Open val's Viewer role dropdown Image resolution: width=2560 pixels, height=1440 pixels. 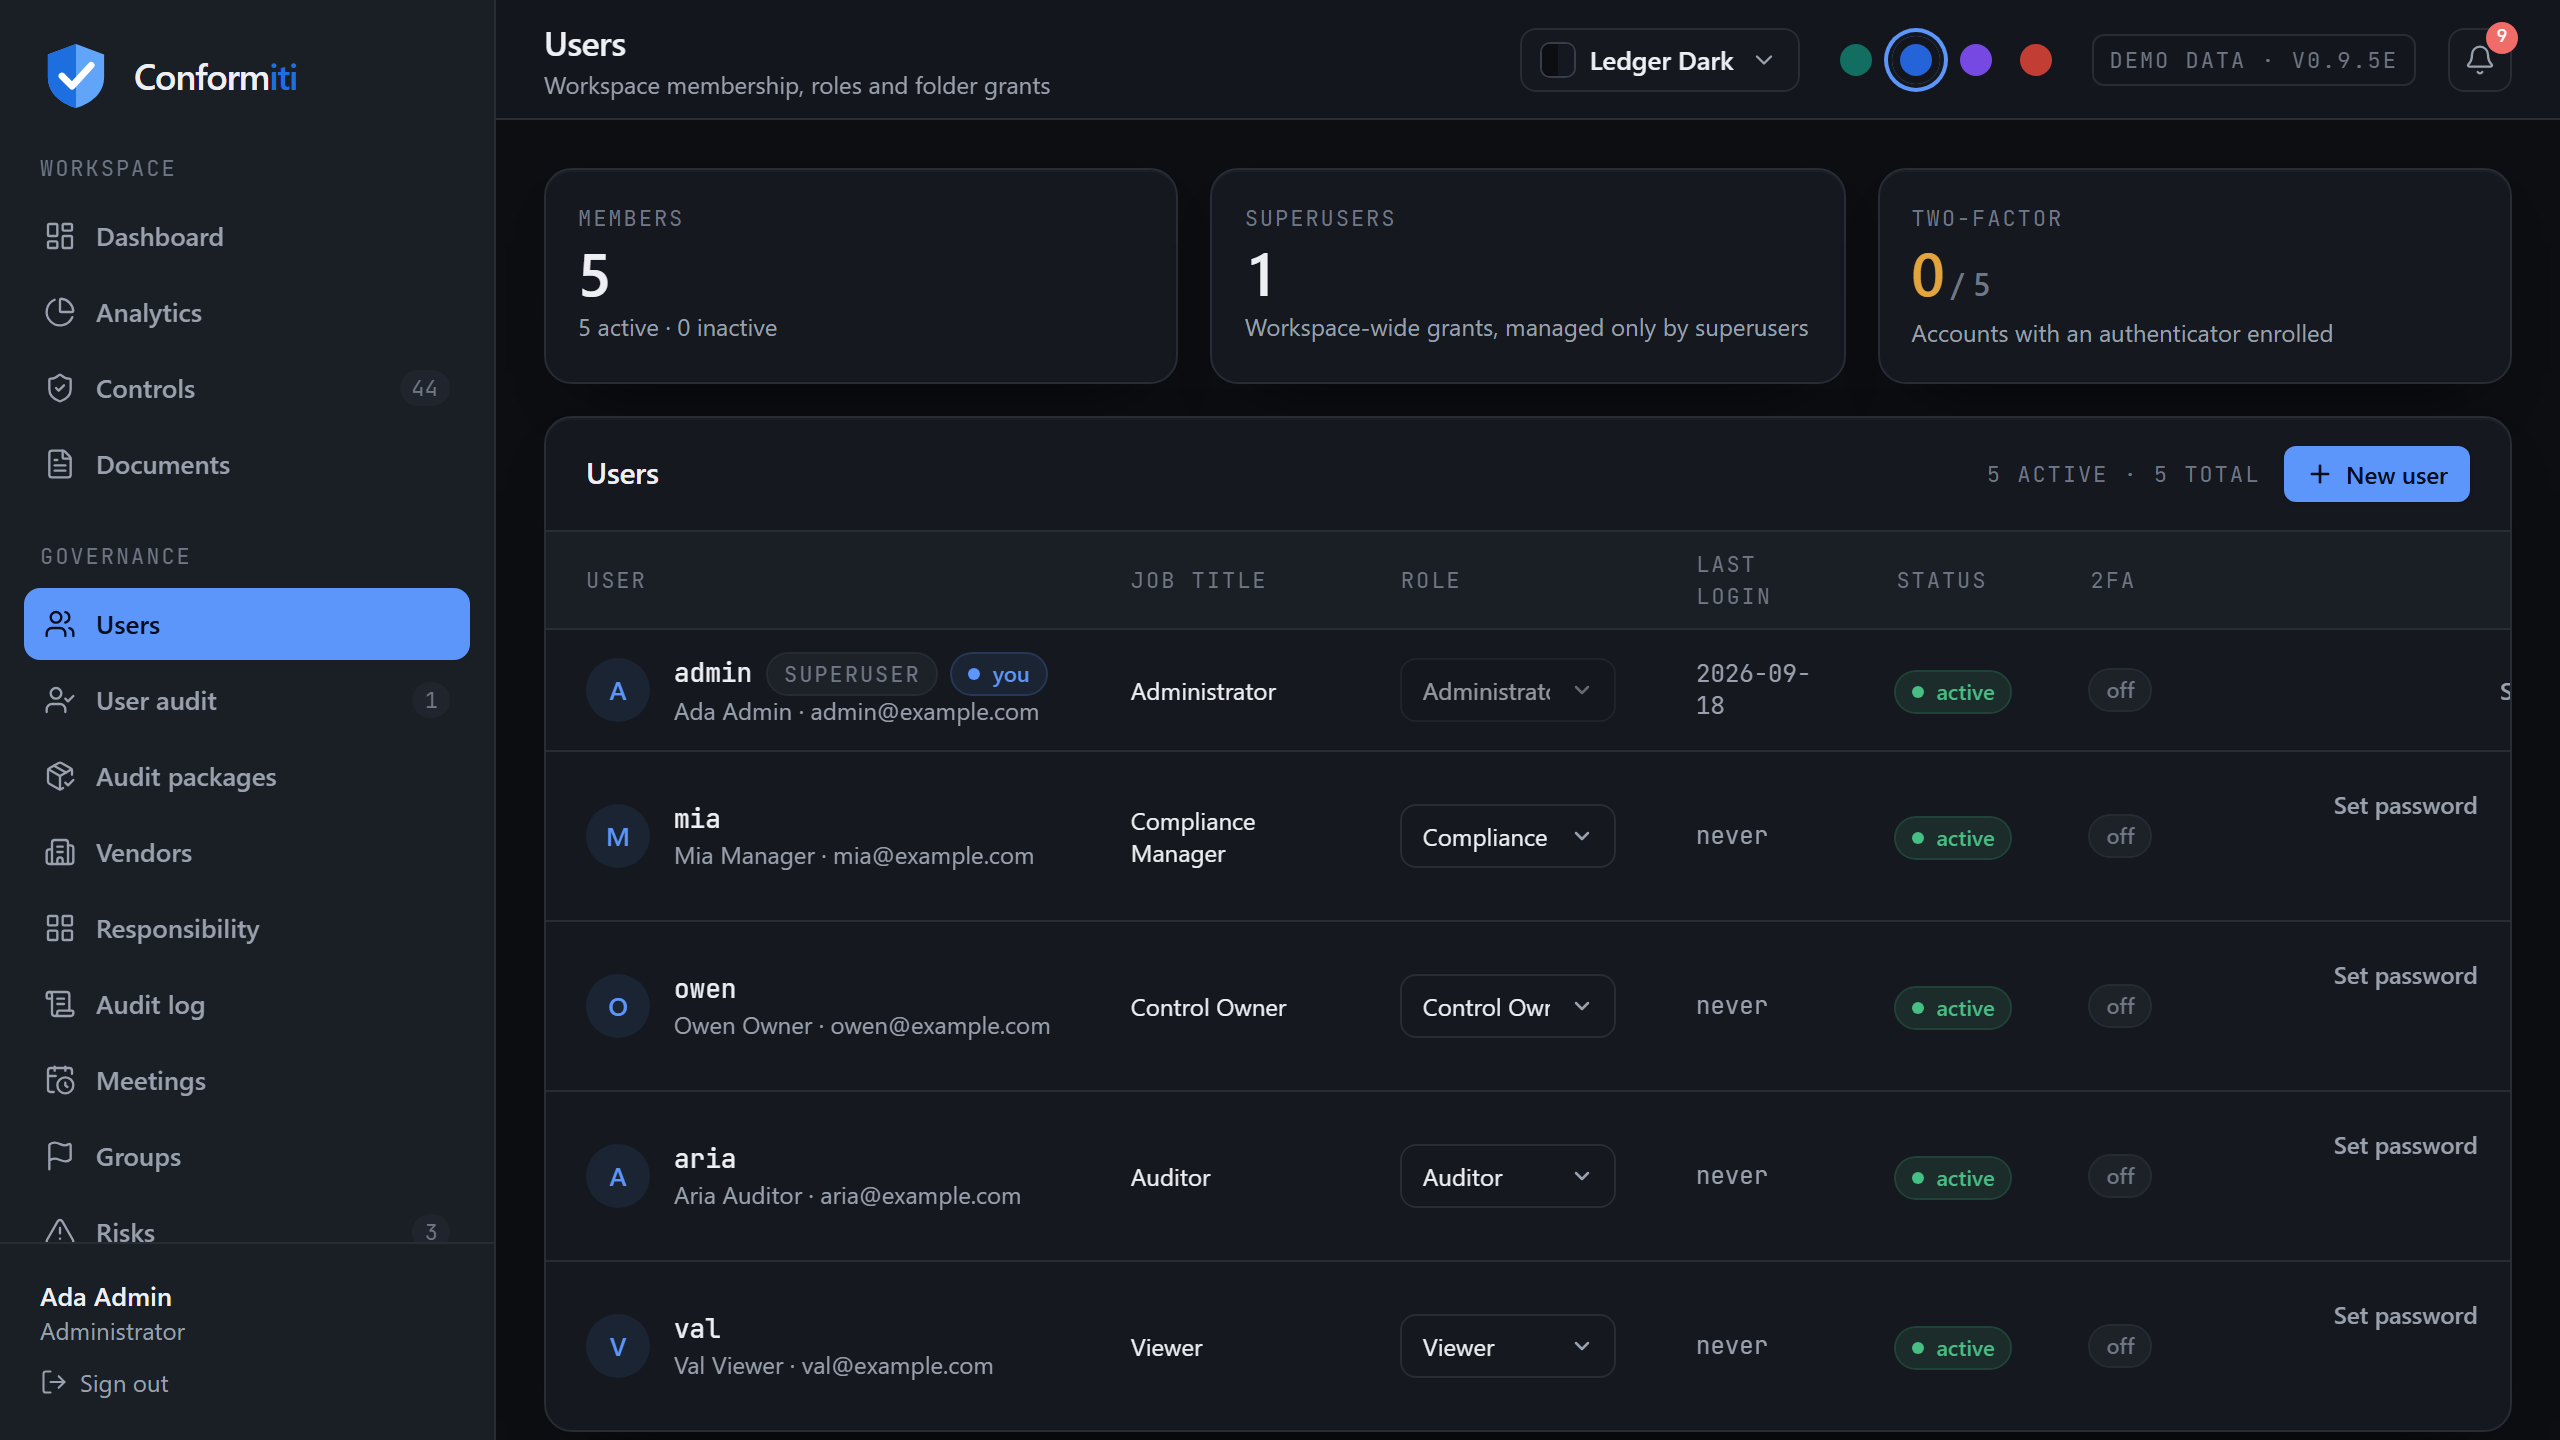(x=1507, y=1346)
